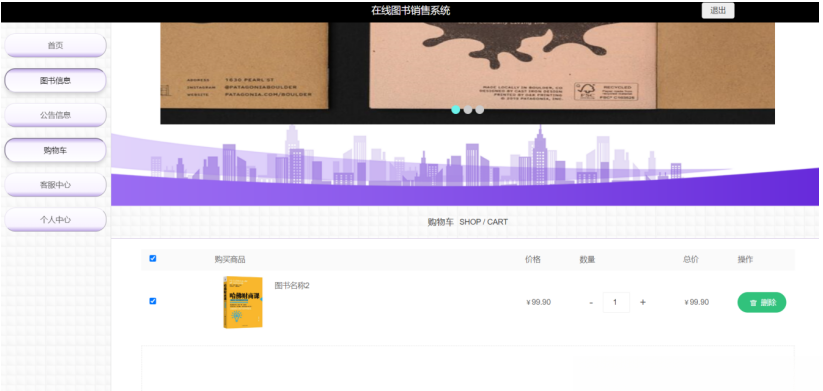Click the 退出 logout button
This screenshot has width=823, height=391.
[x=718, y=10]
